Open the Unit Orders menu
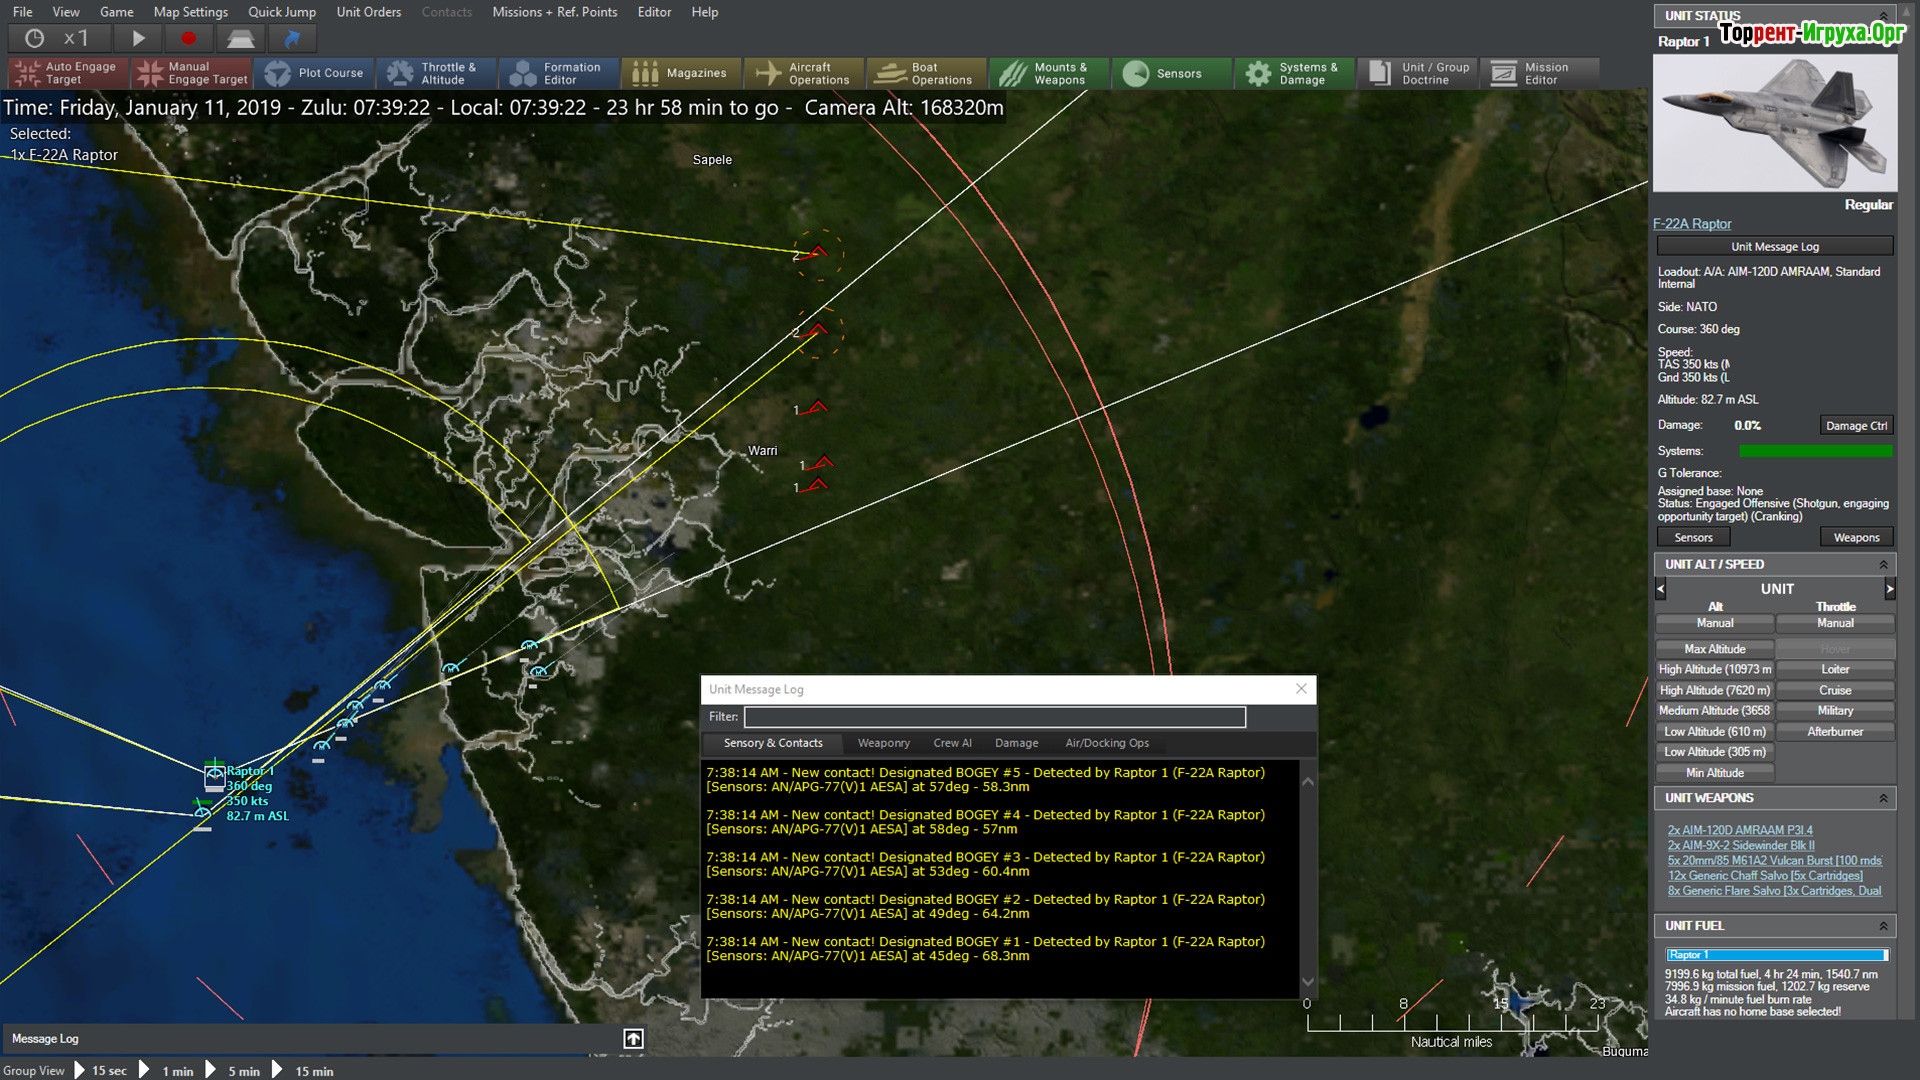 click(x=368, y=12)
